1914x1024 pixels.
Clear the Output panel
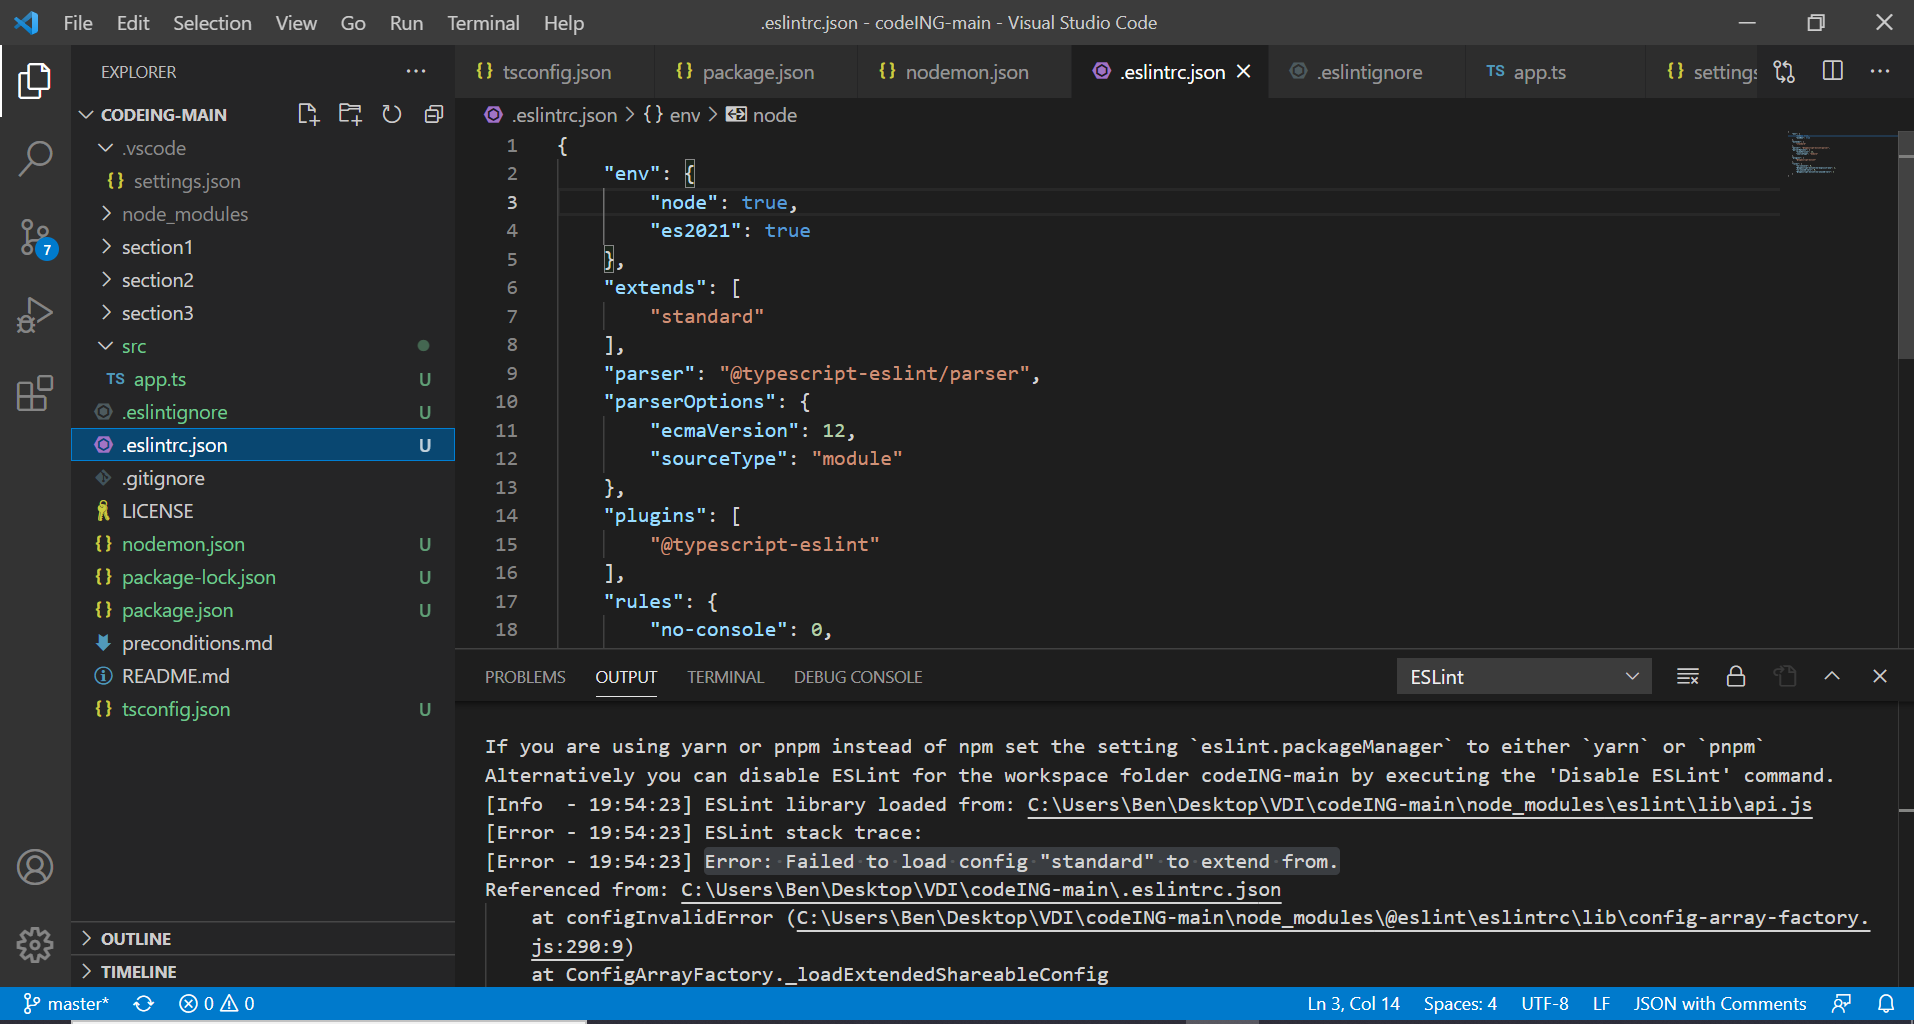[x=1688, y=676]
